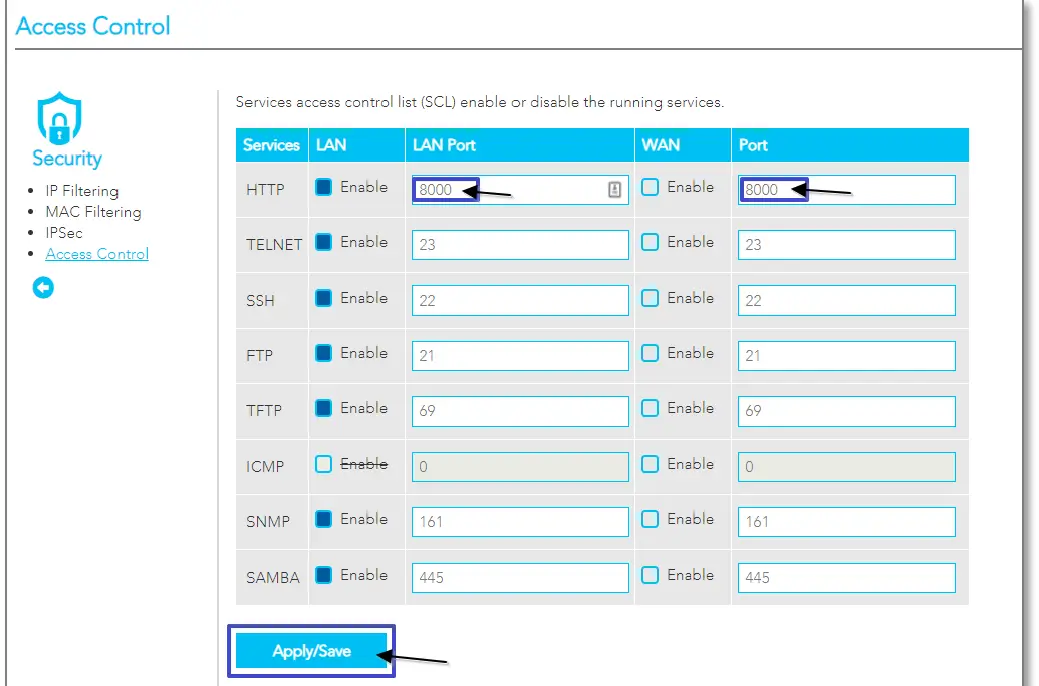Image resolution: width=1039 pixels, height=686 pixels.
Task: Open IP Filtering page
Action: tap(82, 191)
